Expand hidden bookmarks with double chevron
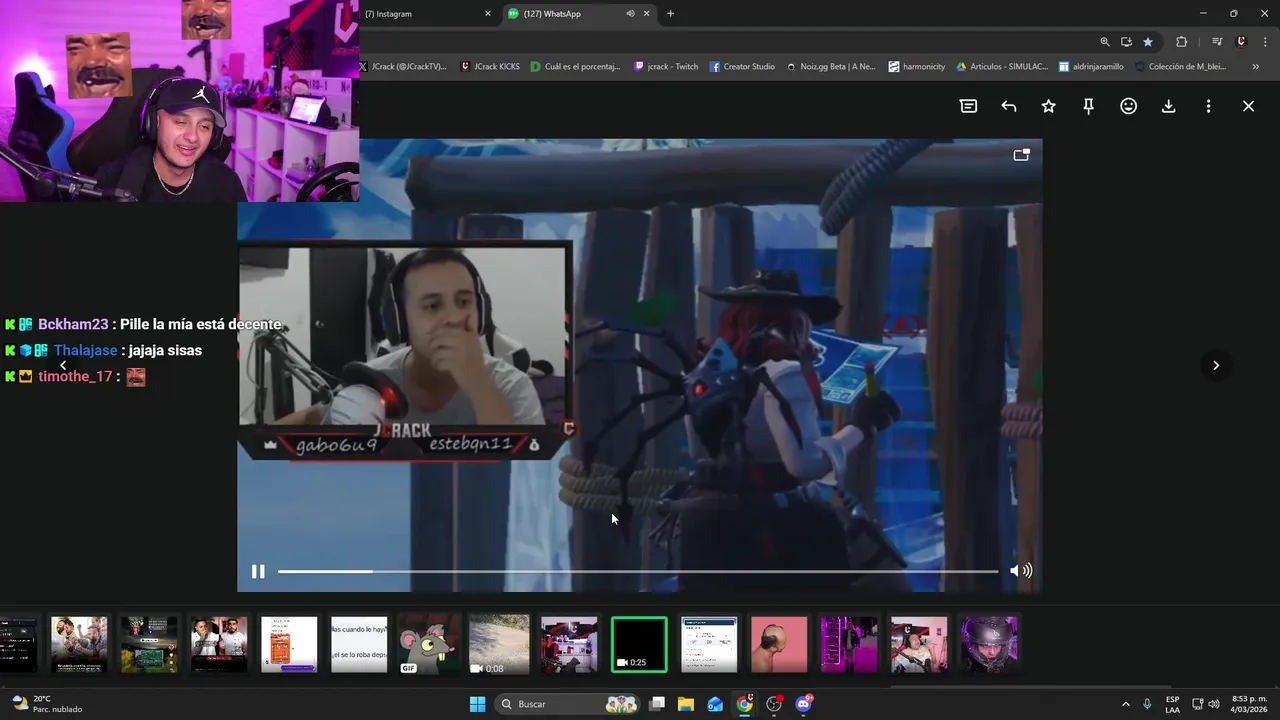 coord(1256,67)
